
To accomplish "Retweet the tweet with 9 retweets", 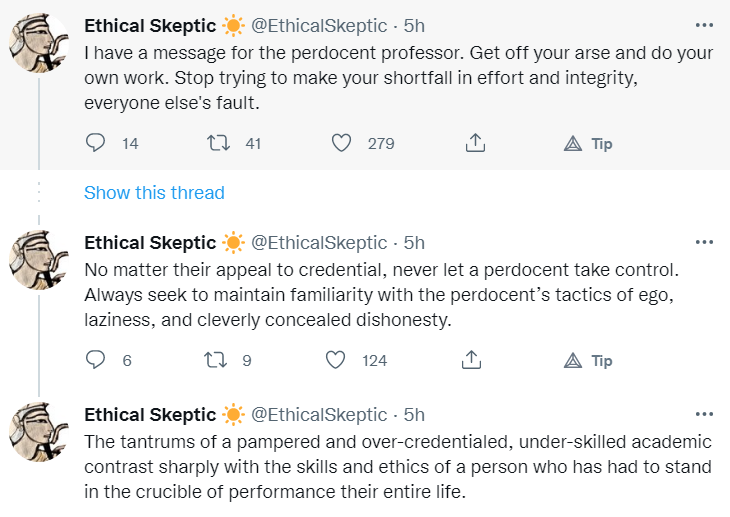I will pyautogui.click(x=214, y=361).
